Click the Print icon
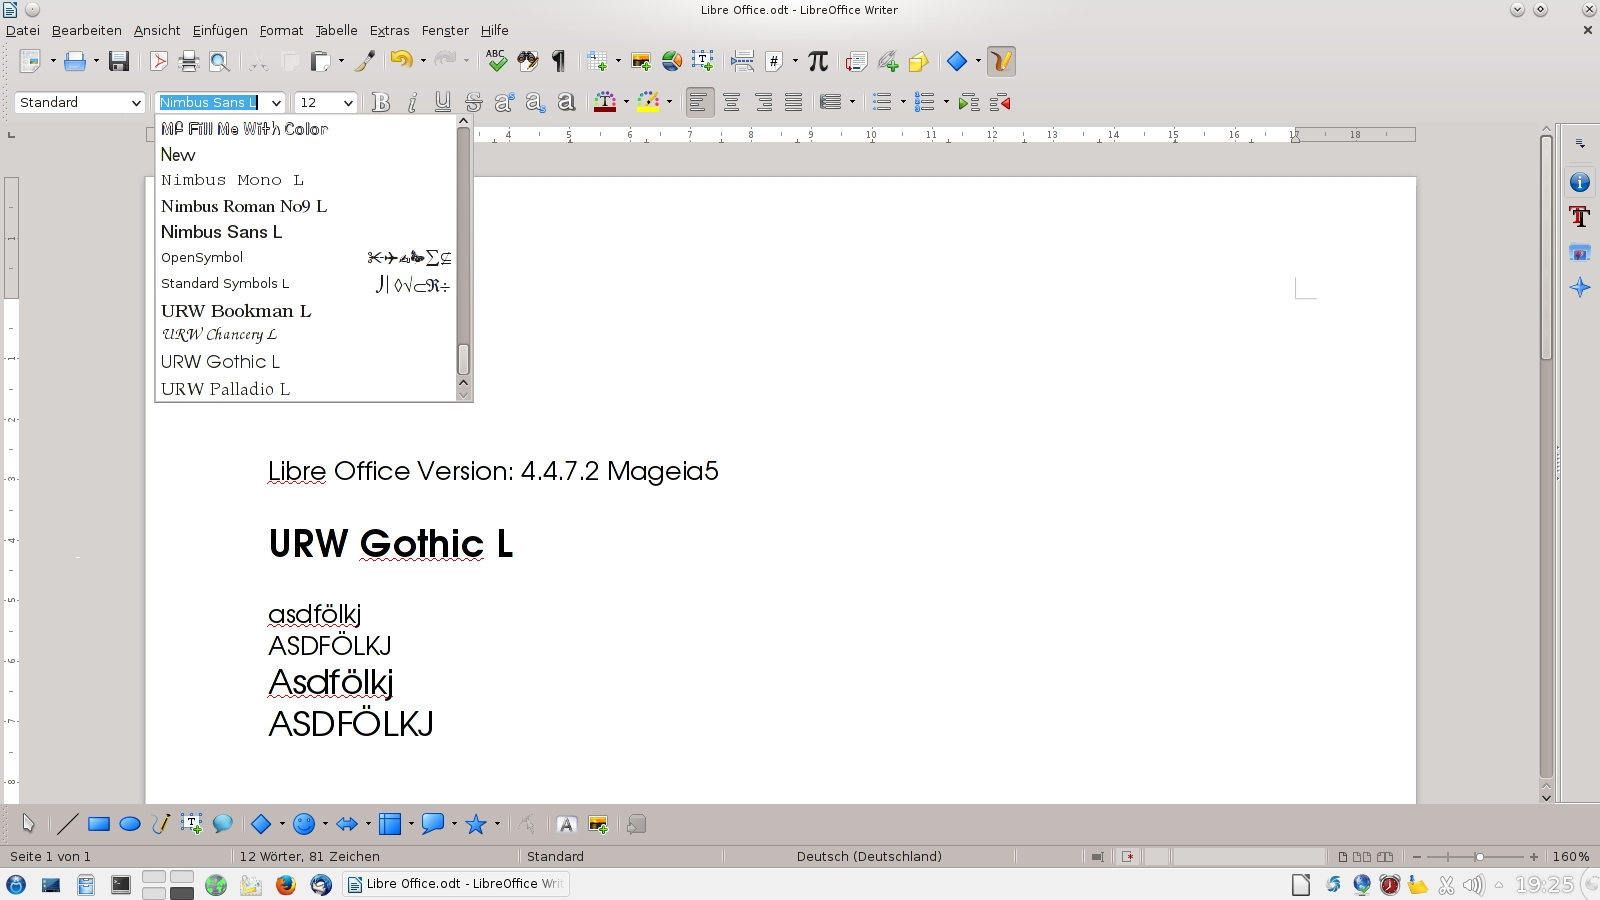 tap(189, 62)
